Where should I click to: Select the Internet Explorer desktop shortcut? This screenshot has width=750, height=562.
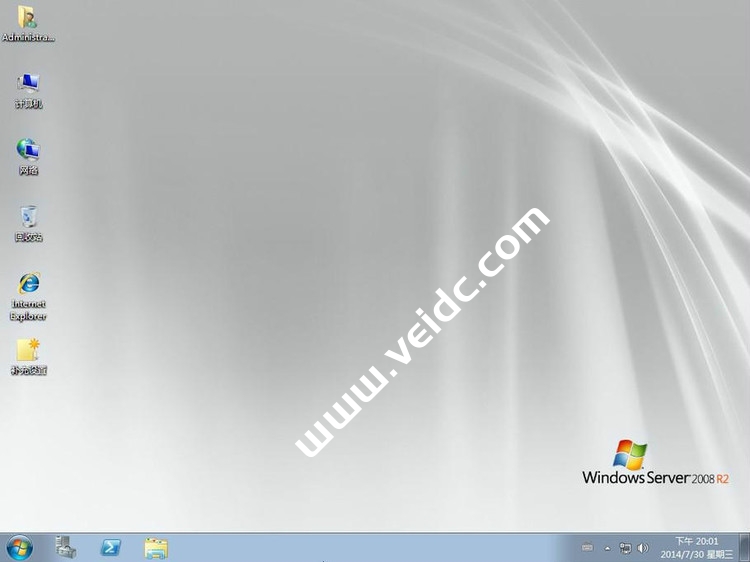[28, 297]
